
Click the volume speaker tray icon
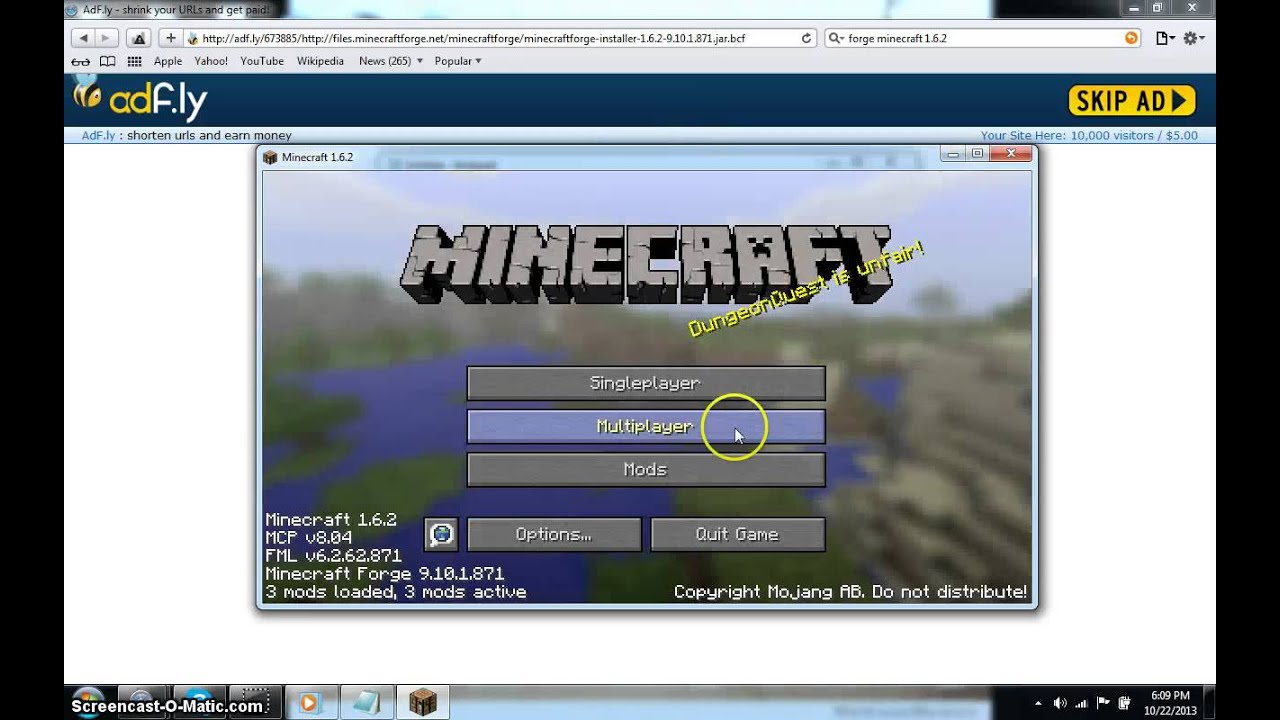coord(1060,703)
